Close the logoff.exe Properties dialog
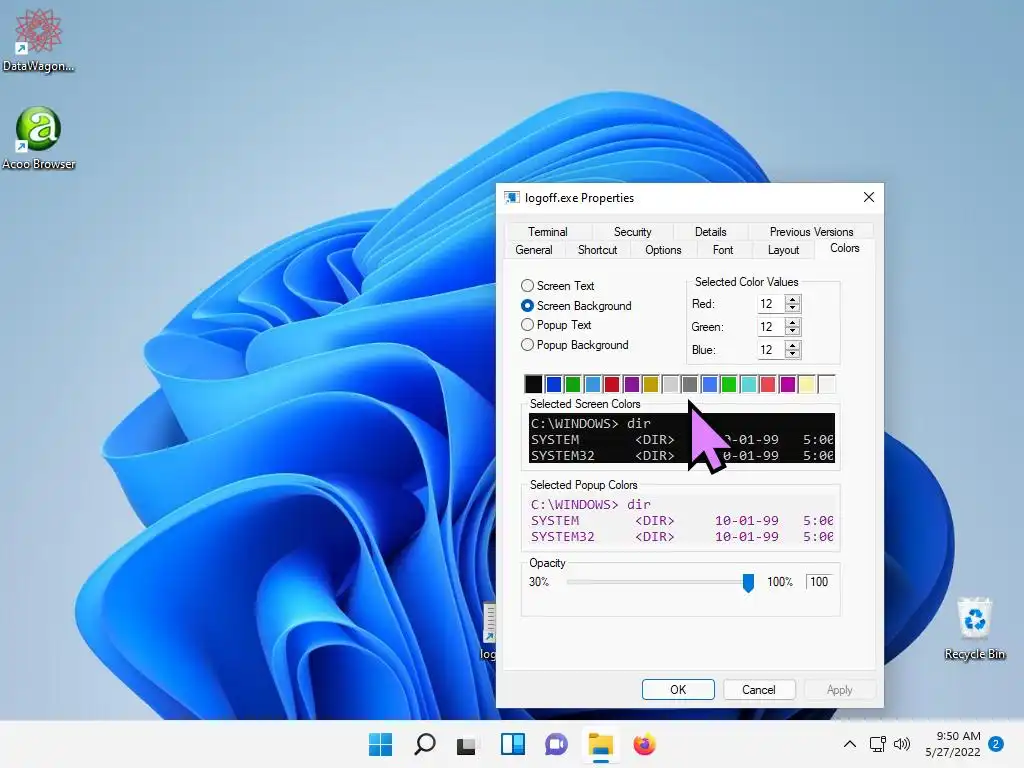Viewport: 1024px width, 768px height. [869, 197]
